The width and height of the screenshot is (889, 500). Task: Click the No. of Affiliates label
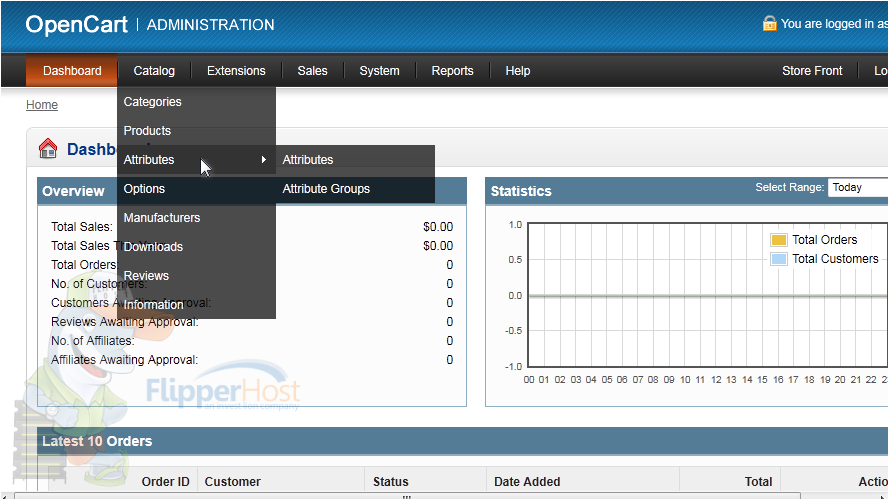coord(92,341)
